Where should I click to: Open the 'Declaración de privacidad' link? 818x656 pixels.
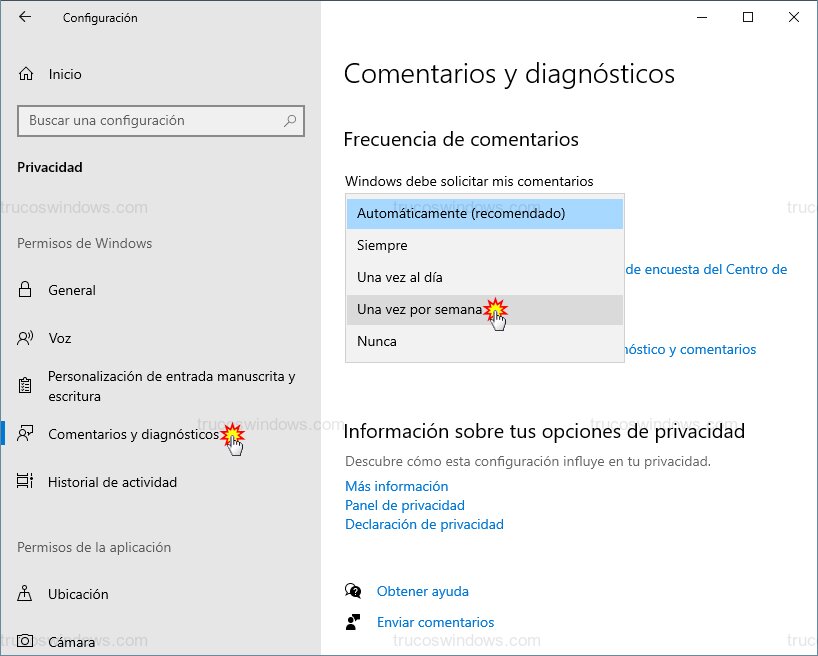coord(424,524)
